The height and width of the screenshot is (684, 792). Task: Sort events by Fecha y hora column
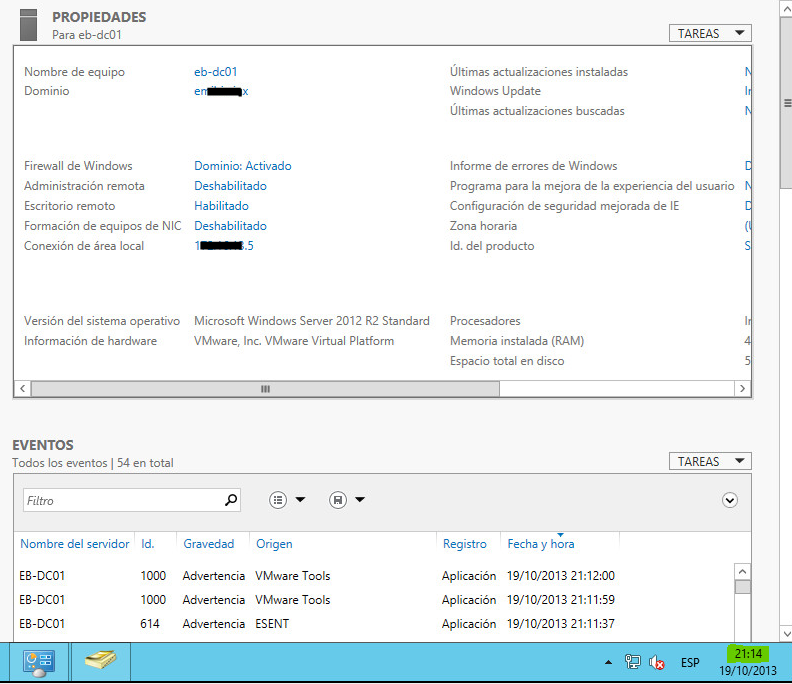541,544
